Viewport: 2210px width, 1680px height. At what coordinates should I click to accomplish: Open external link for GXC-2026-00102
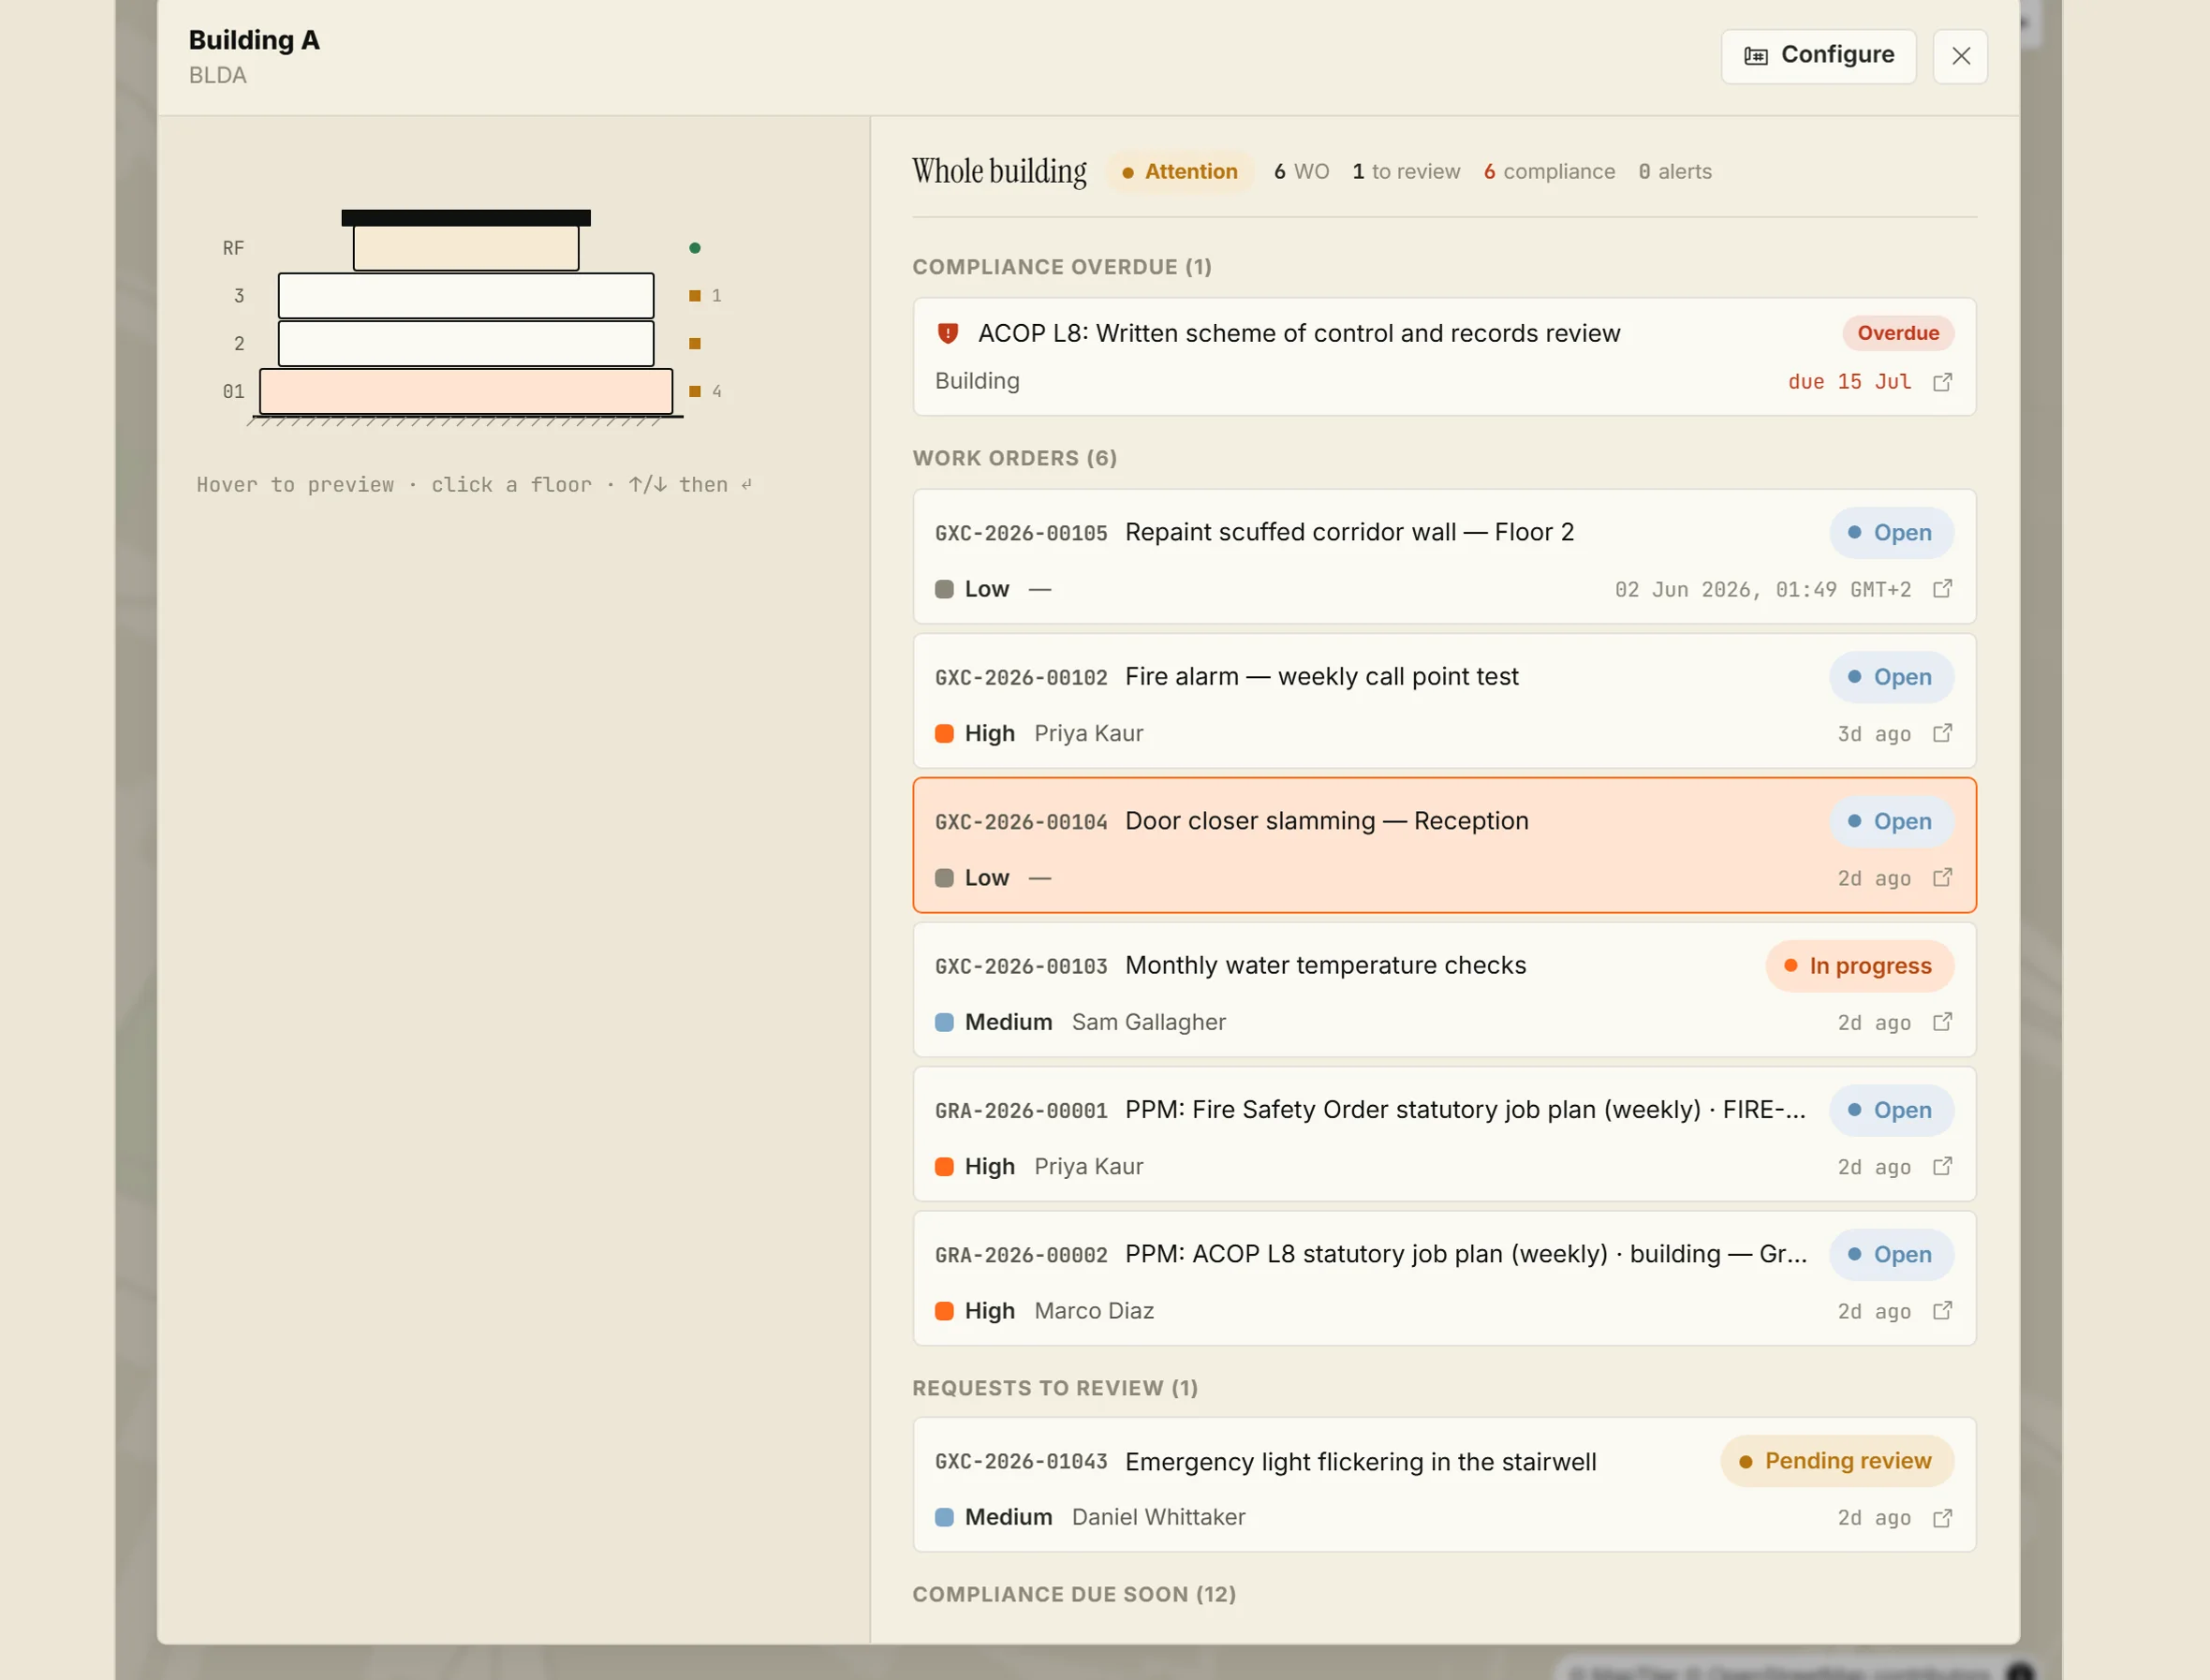click(1942, 733)
